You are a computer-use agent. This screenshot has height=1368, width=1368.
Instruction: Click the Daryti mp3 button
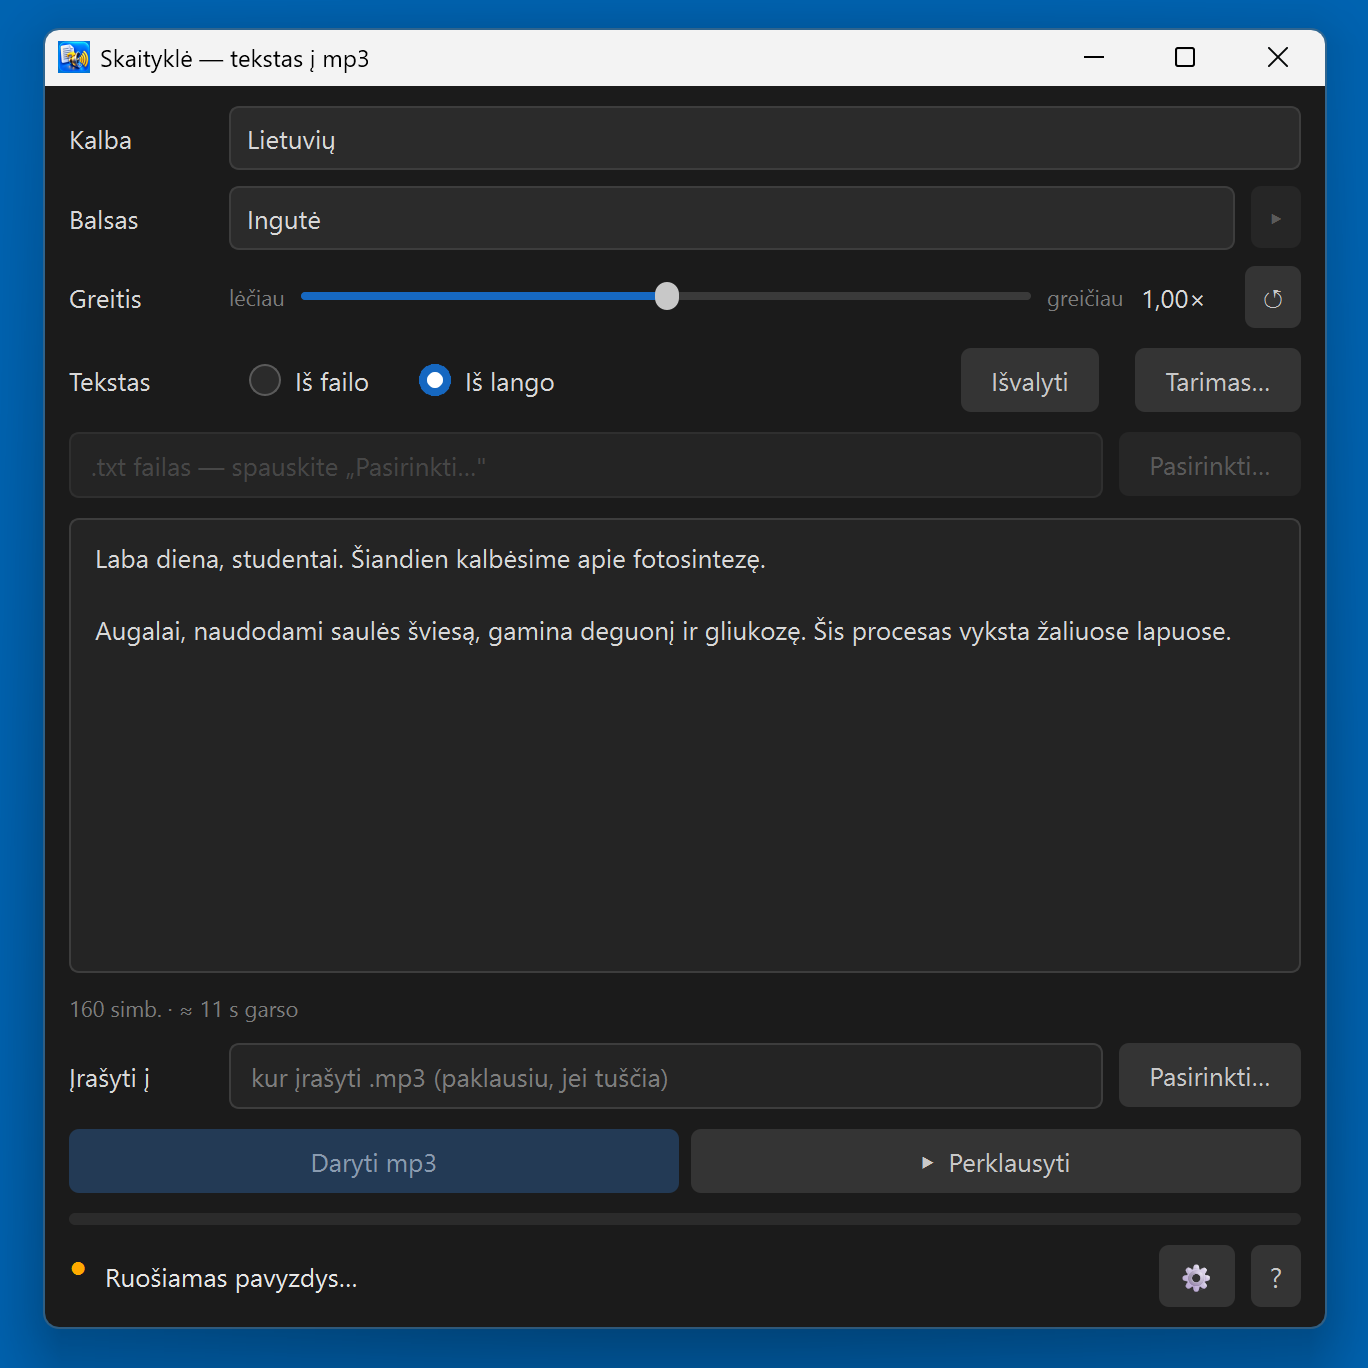pos(374,1162)
